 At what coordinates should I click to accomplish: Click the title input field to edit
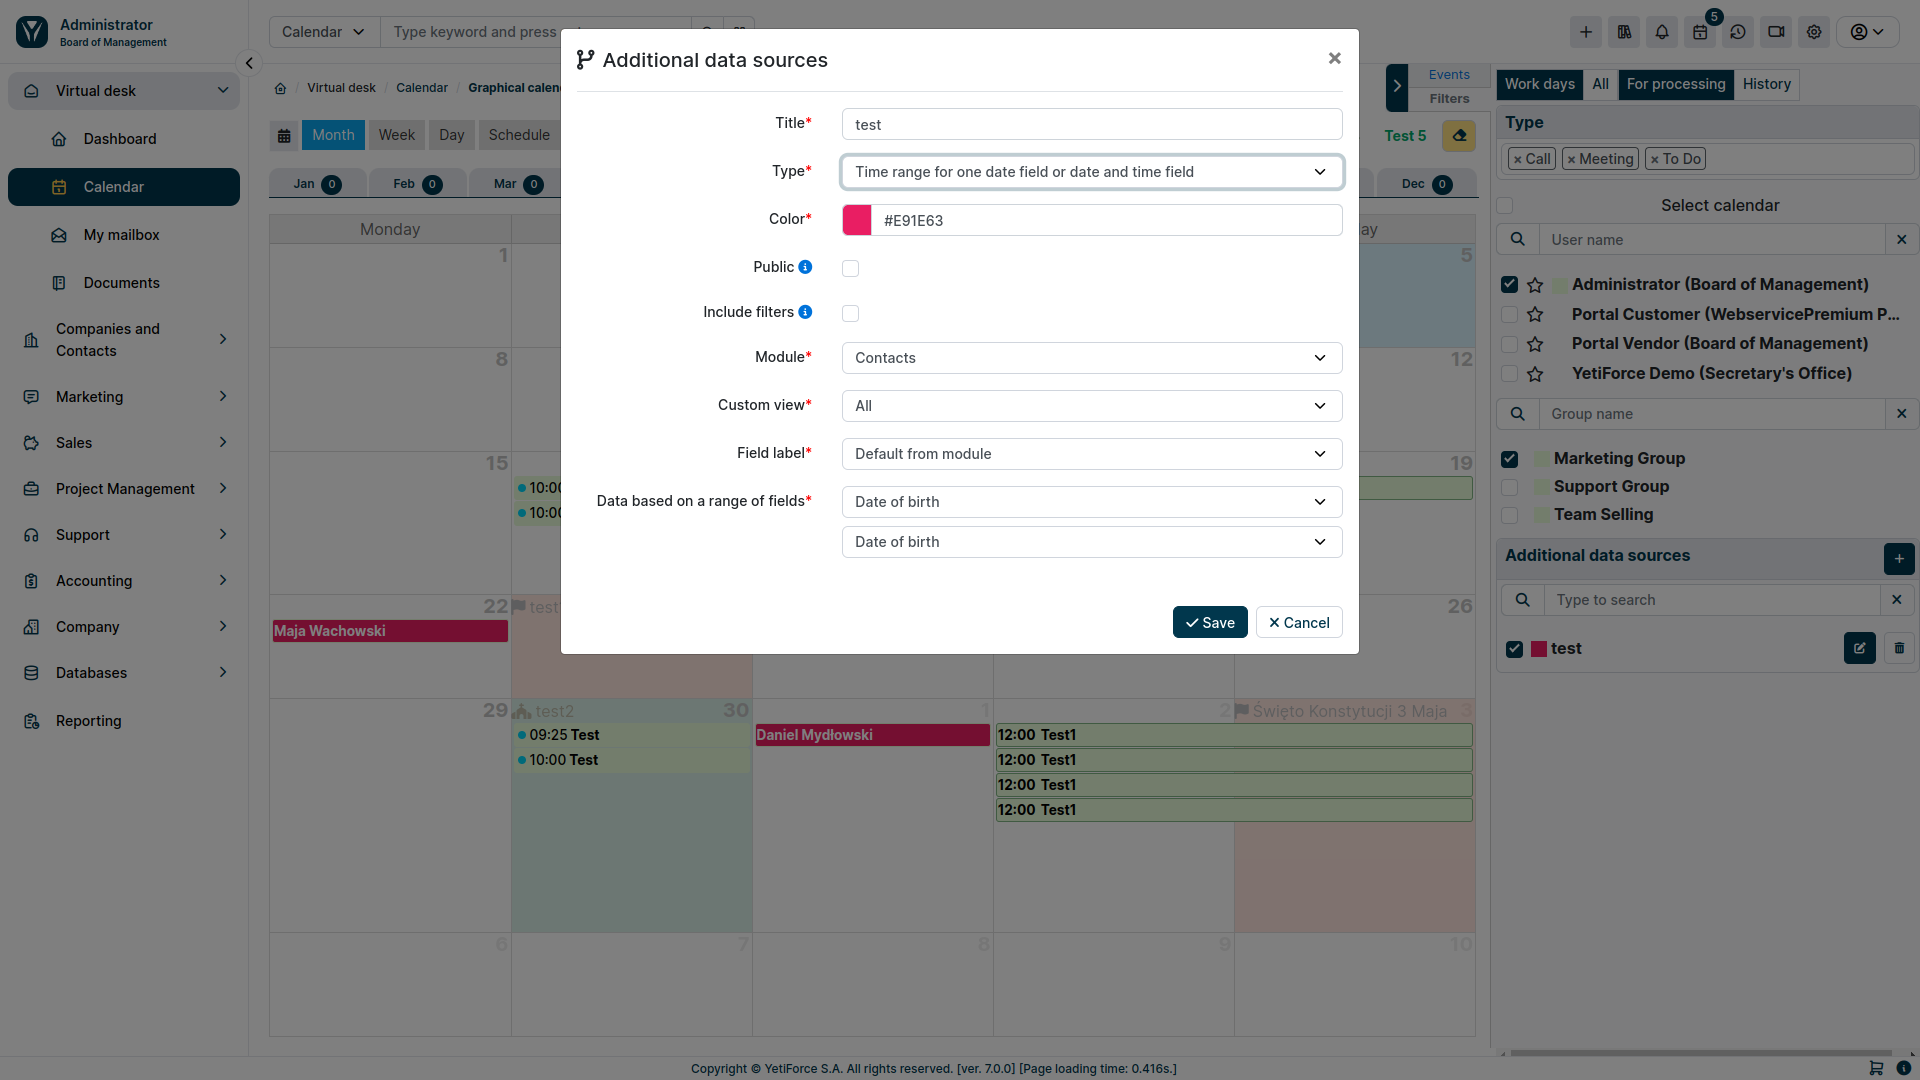(1092, 124)
